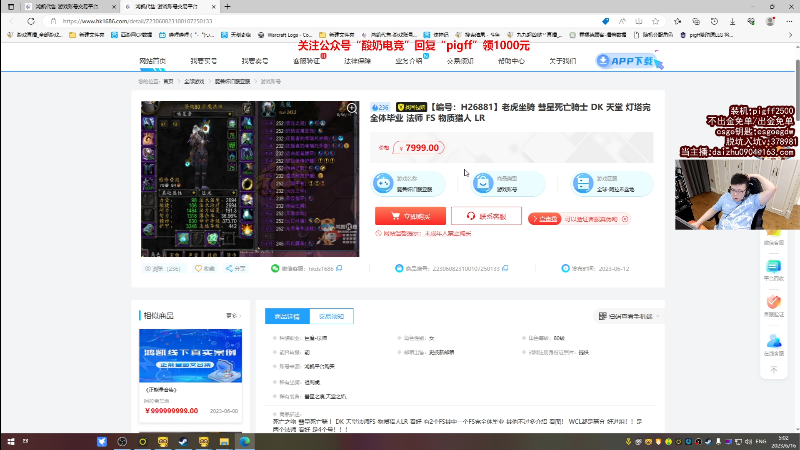Image resolution: width=800 pixels, height=450 pixels.
Task: Dismiss the red promo banner close icon
Action: tap(625, 219)
